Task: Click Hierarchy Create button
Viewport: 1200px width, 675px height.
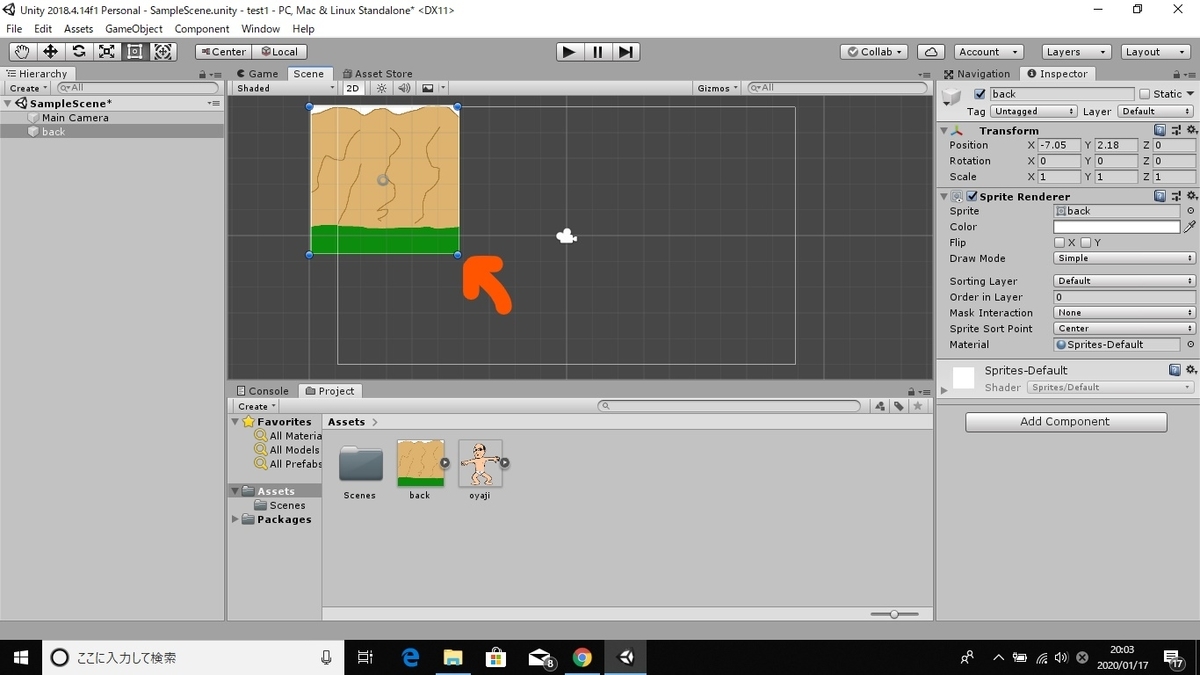Action: click(28, 88)
